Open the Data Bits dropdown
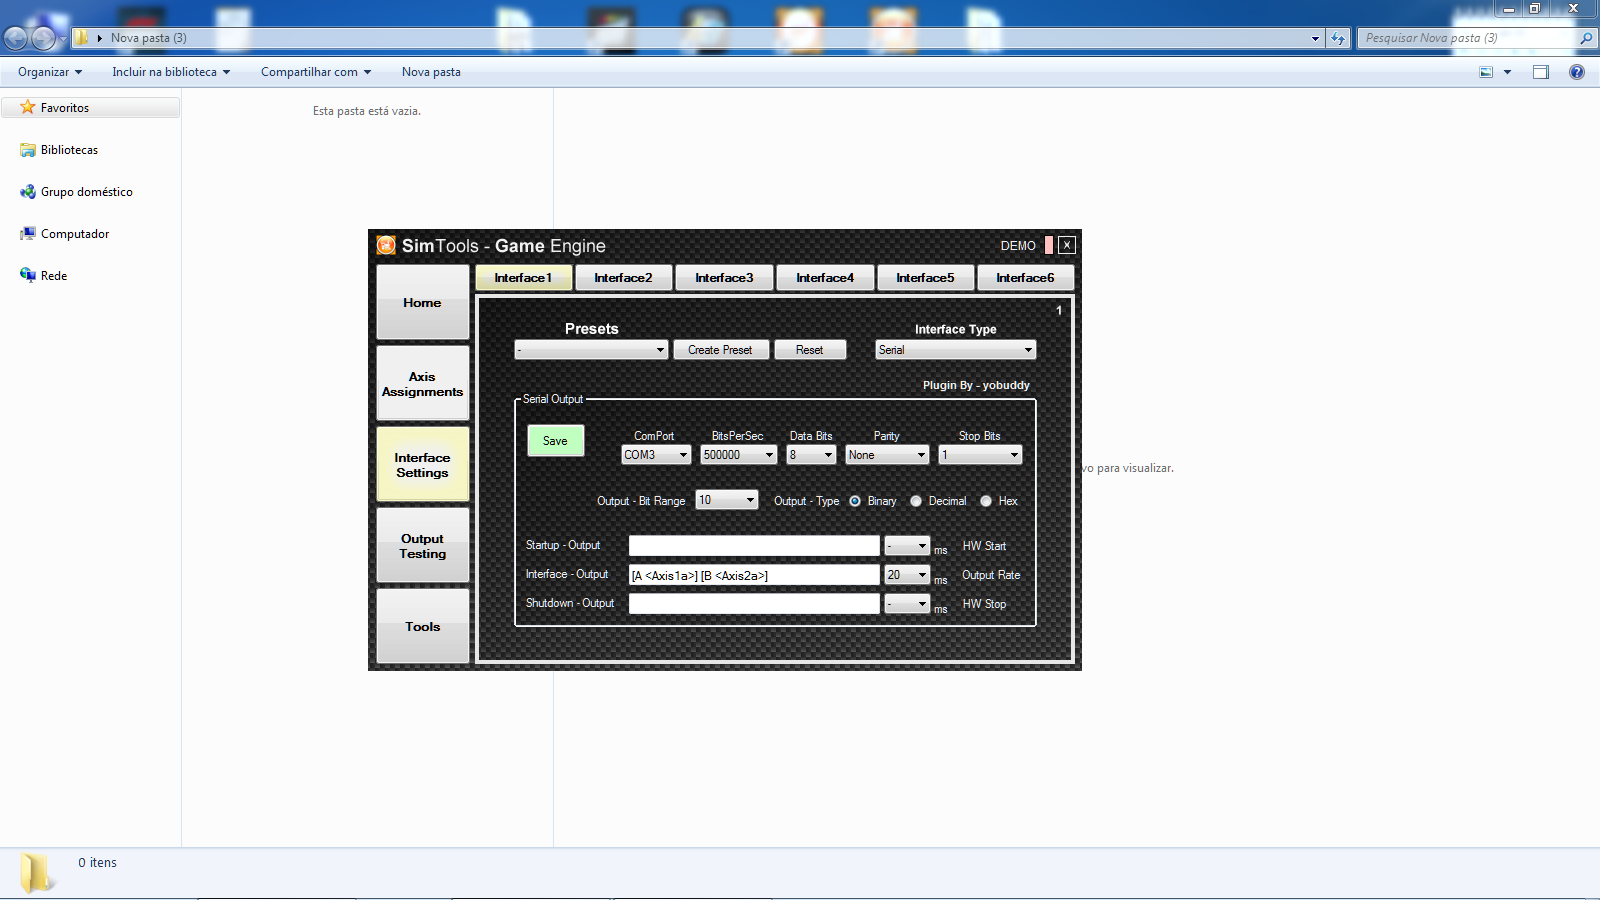This screenshot has width=1600, height=900. 811,455
